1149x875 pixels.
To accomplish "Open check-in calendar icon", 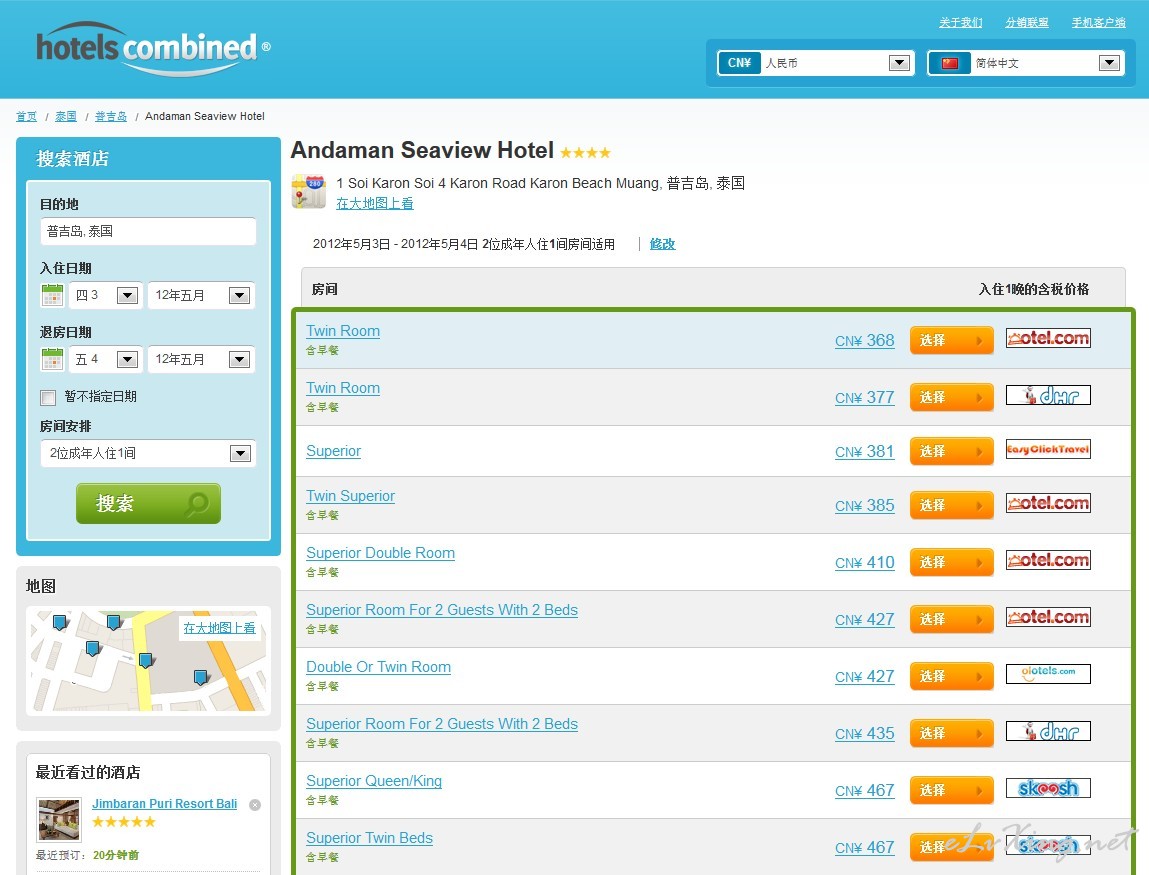I will [52, 295].
